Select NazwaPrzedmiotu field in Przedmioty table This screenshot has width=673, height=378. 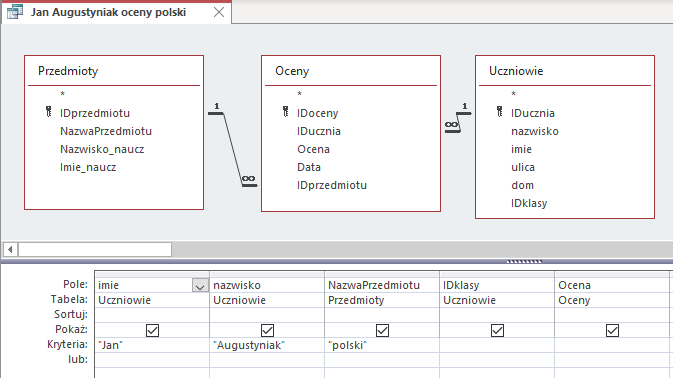click(x=106, y=131)
